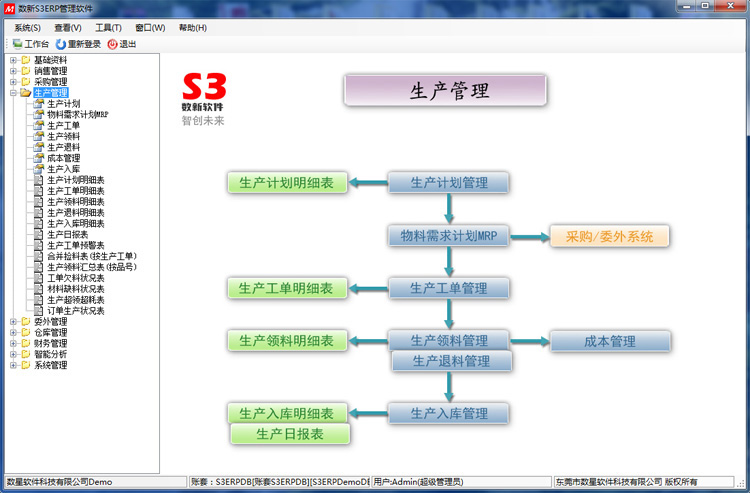
Task: Select the 仓库管理 tree label
Action: point(51,332)
